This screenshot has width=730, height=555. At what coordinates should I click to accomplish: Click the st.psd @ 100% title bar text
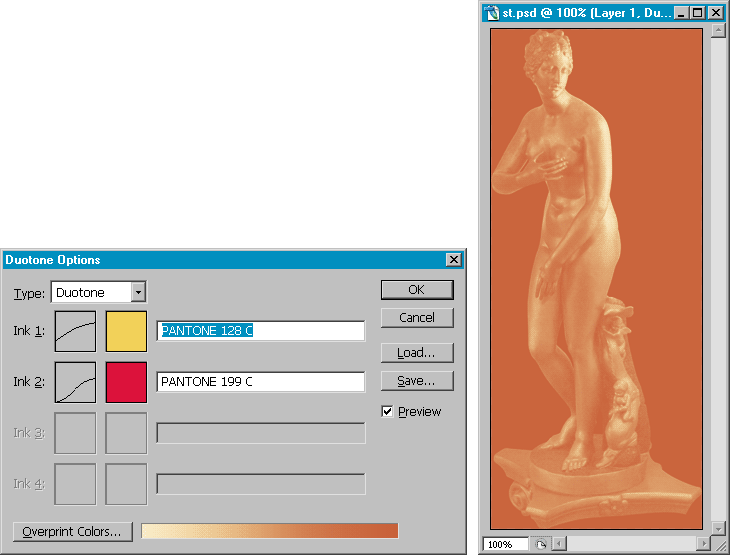pyautogui.click(x=587, y=13)
